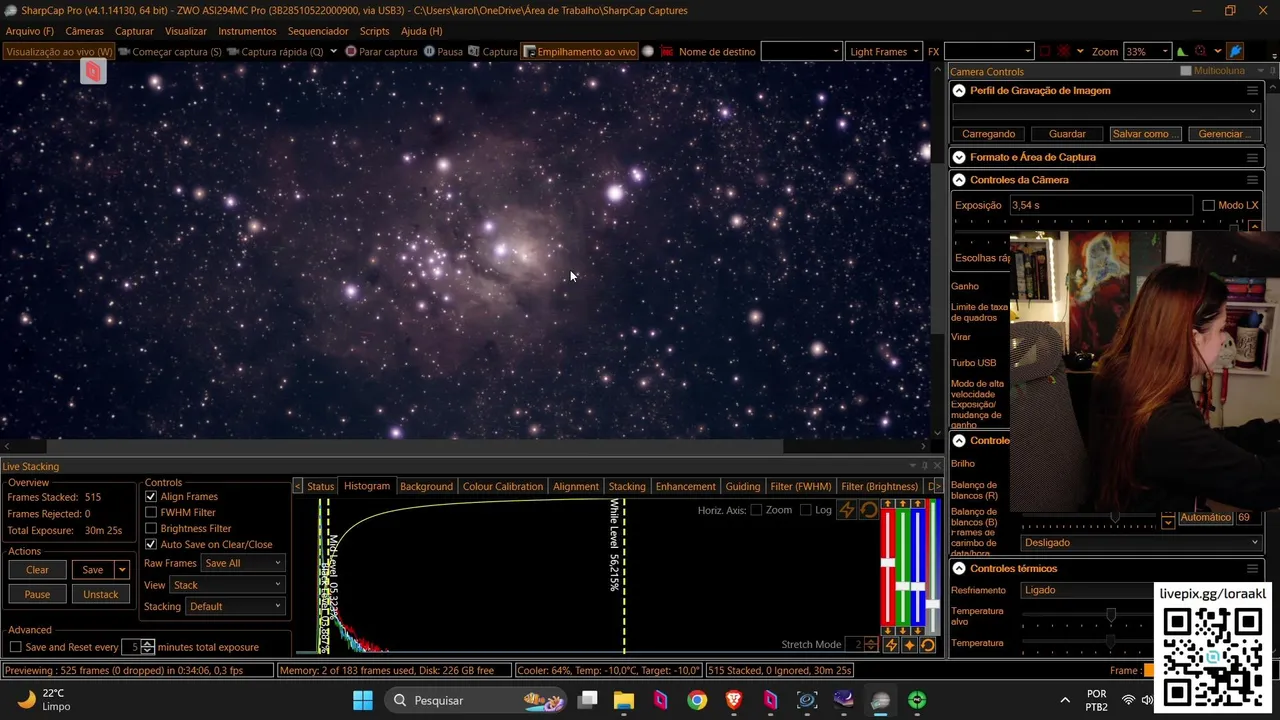Click the Salvar como button
Screen dimensions: 1280x720
click(x=1145, y=134)
